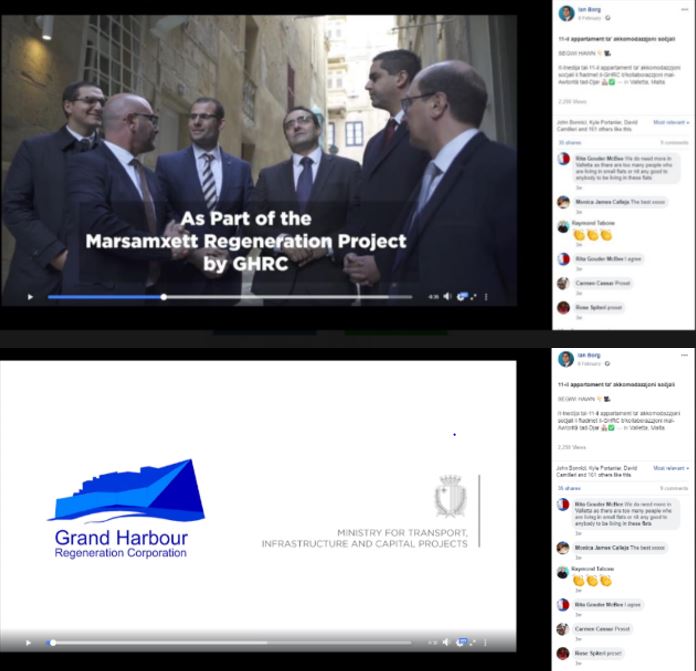This screenshot has width=696, height=671.
Task: Open HD quality settings on Marsamxett video
Action: [463, 296]
